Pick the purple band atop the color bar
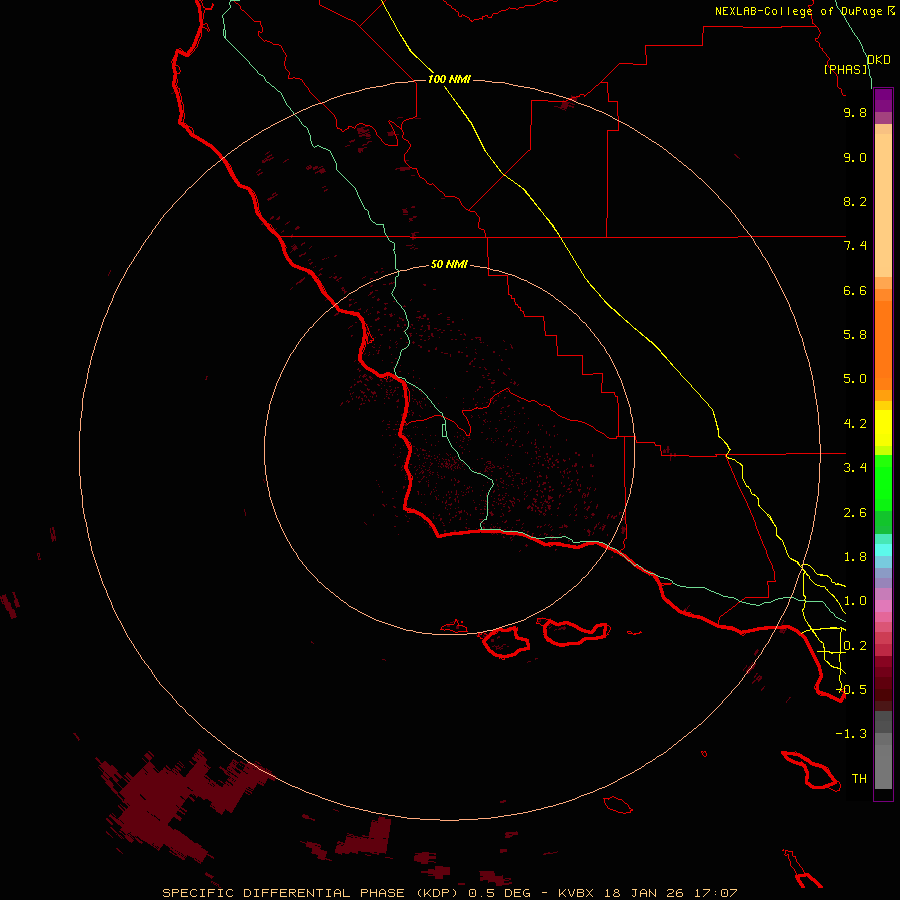Screen dimensions: 900x900 pyautogui.click(x=883, y=100)
